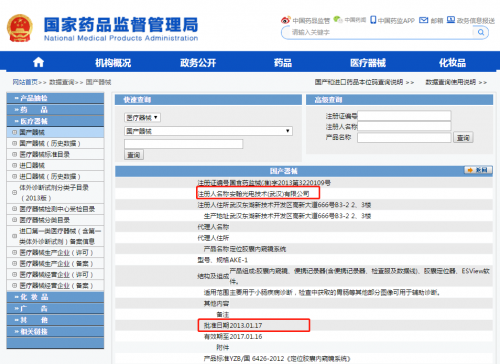Open the 中国药监APP phone icon
This screenshot has height=364, width=500.
373,20
